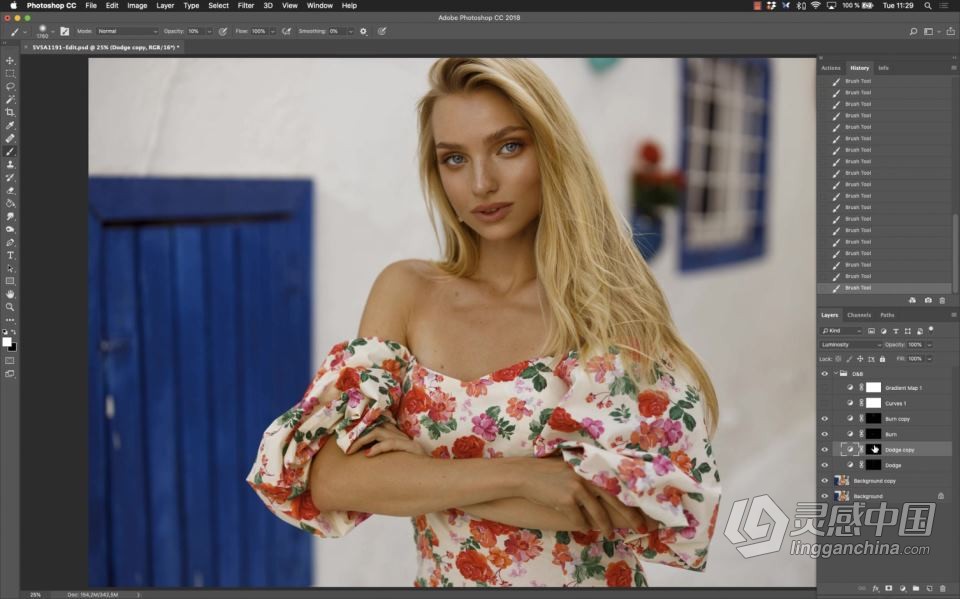Screen dimensions: 960x599
Task: Hide the Dodge copy layer
Action: coord(825,450)
